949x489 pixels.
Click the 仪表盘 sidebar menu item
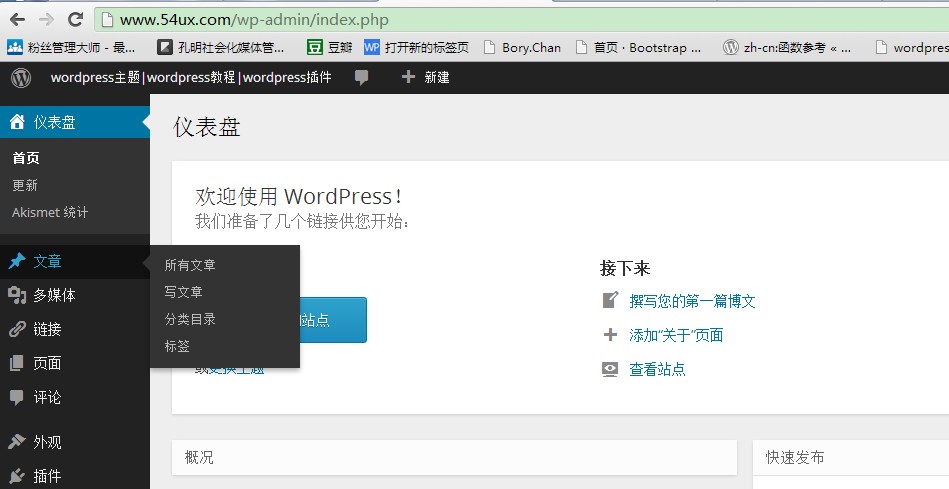click(74, 122)
